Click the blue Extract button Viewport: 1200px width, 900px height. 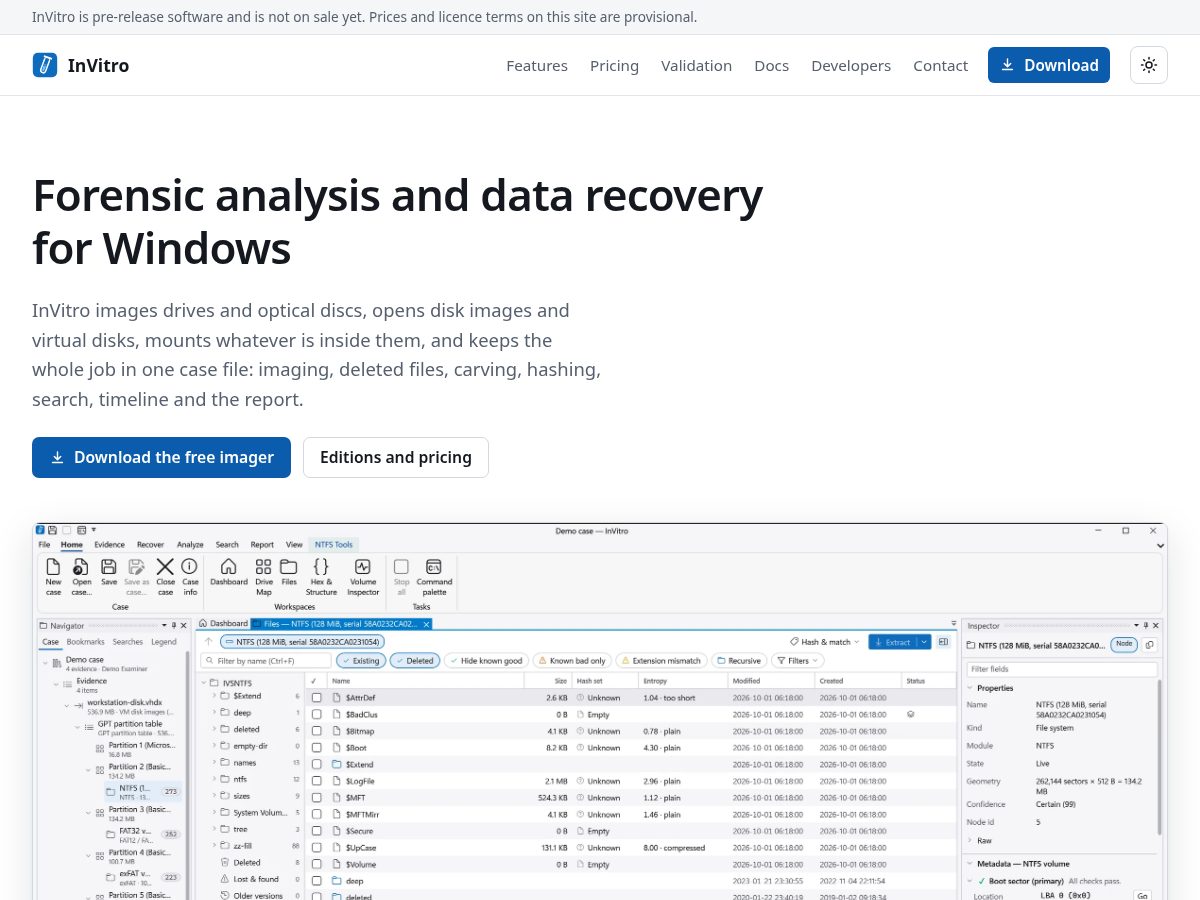(x=893, y=642)
